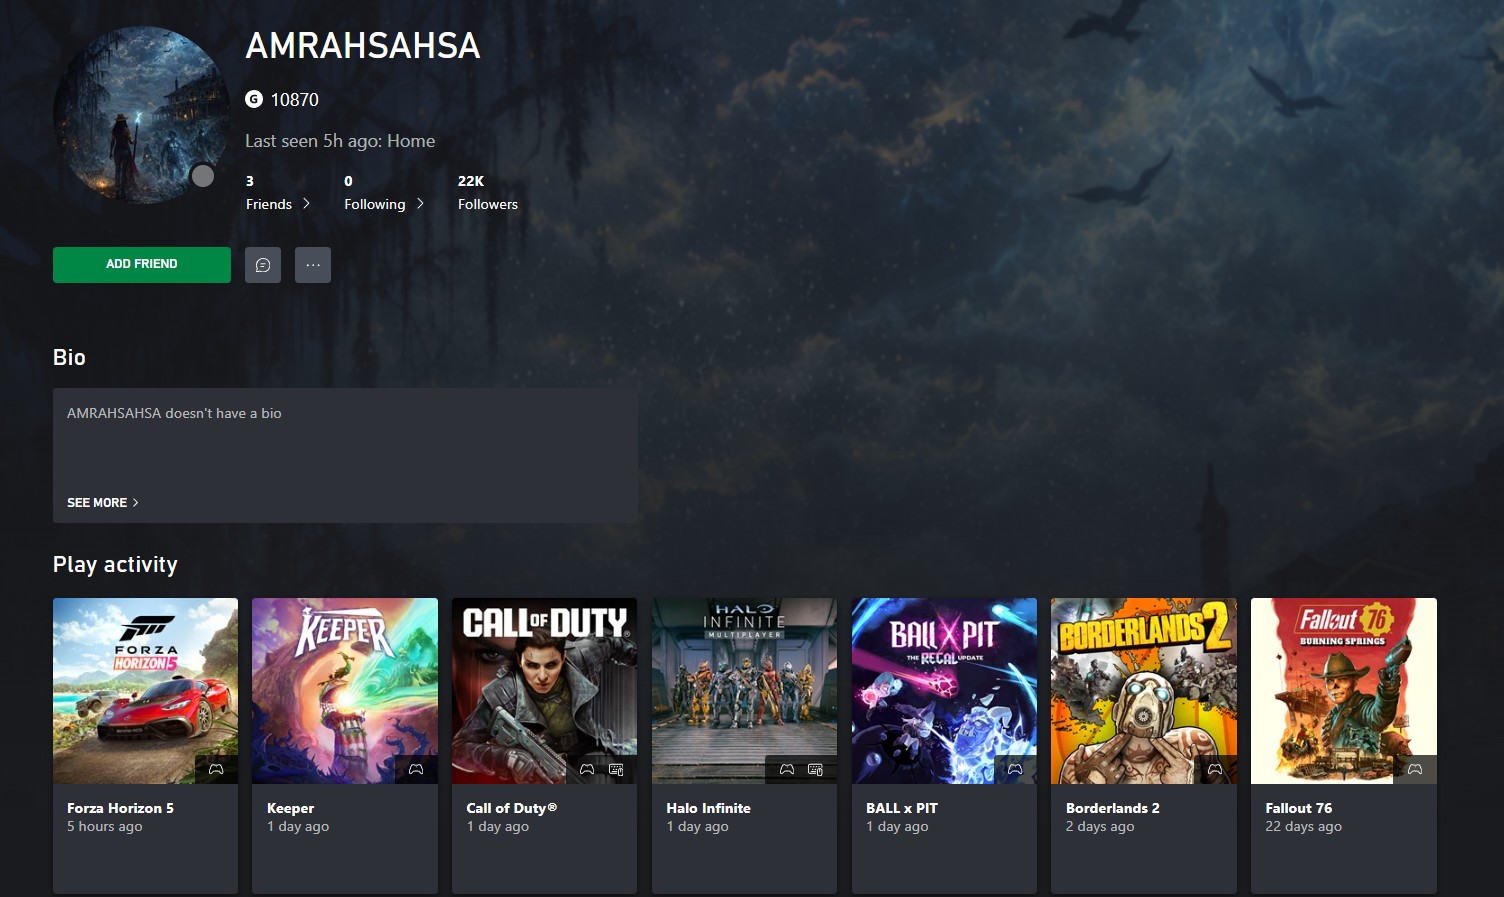
Task: Click keyboard-and-mouse icon on Call of Duty tile
Action: (x=616, y=769)
